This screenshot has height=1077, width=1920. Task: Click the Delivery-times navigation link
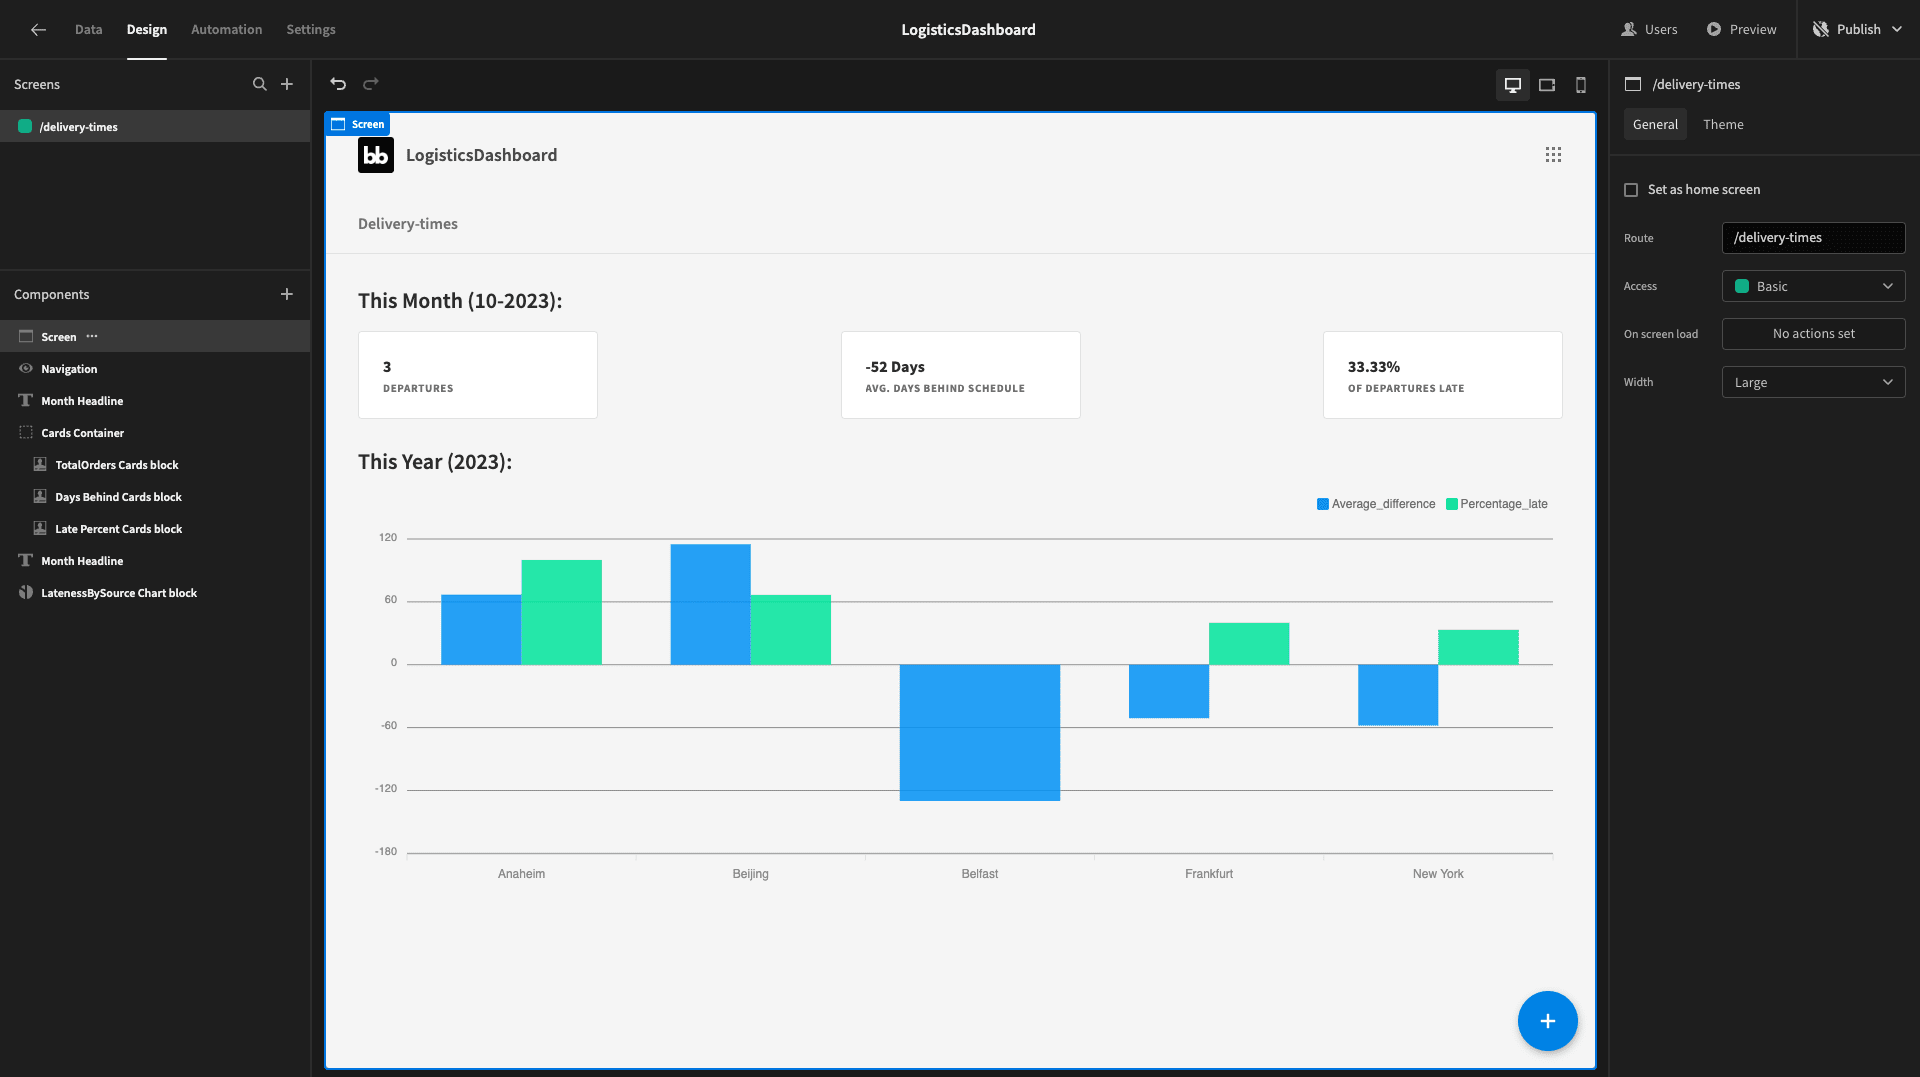[408, 224]
